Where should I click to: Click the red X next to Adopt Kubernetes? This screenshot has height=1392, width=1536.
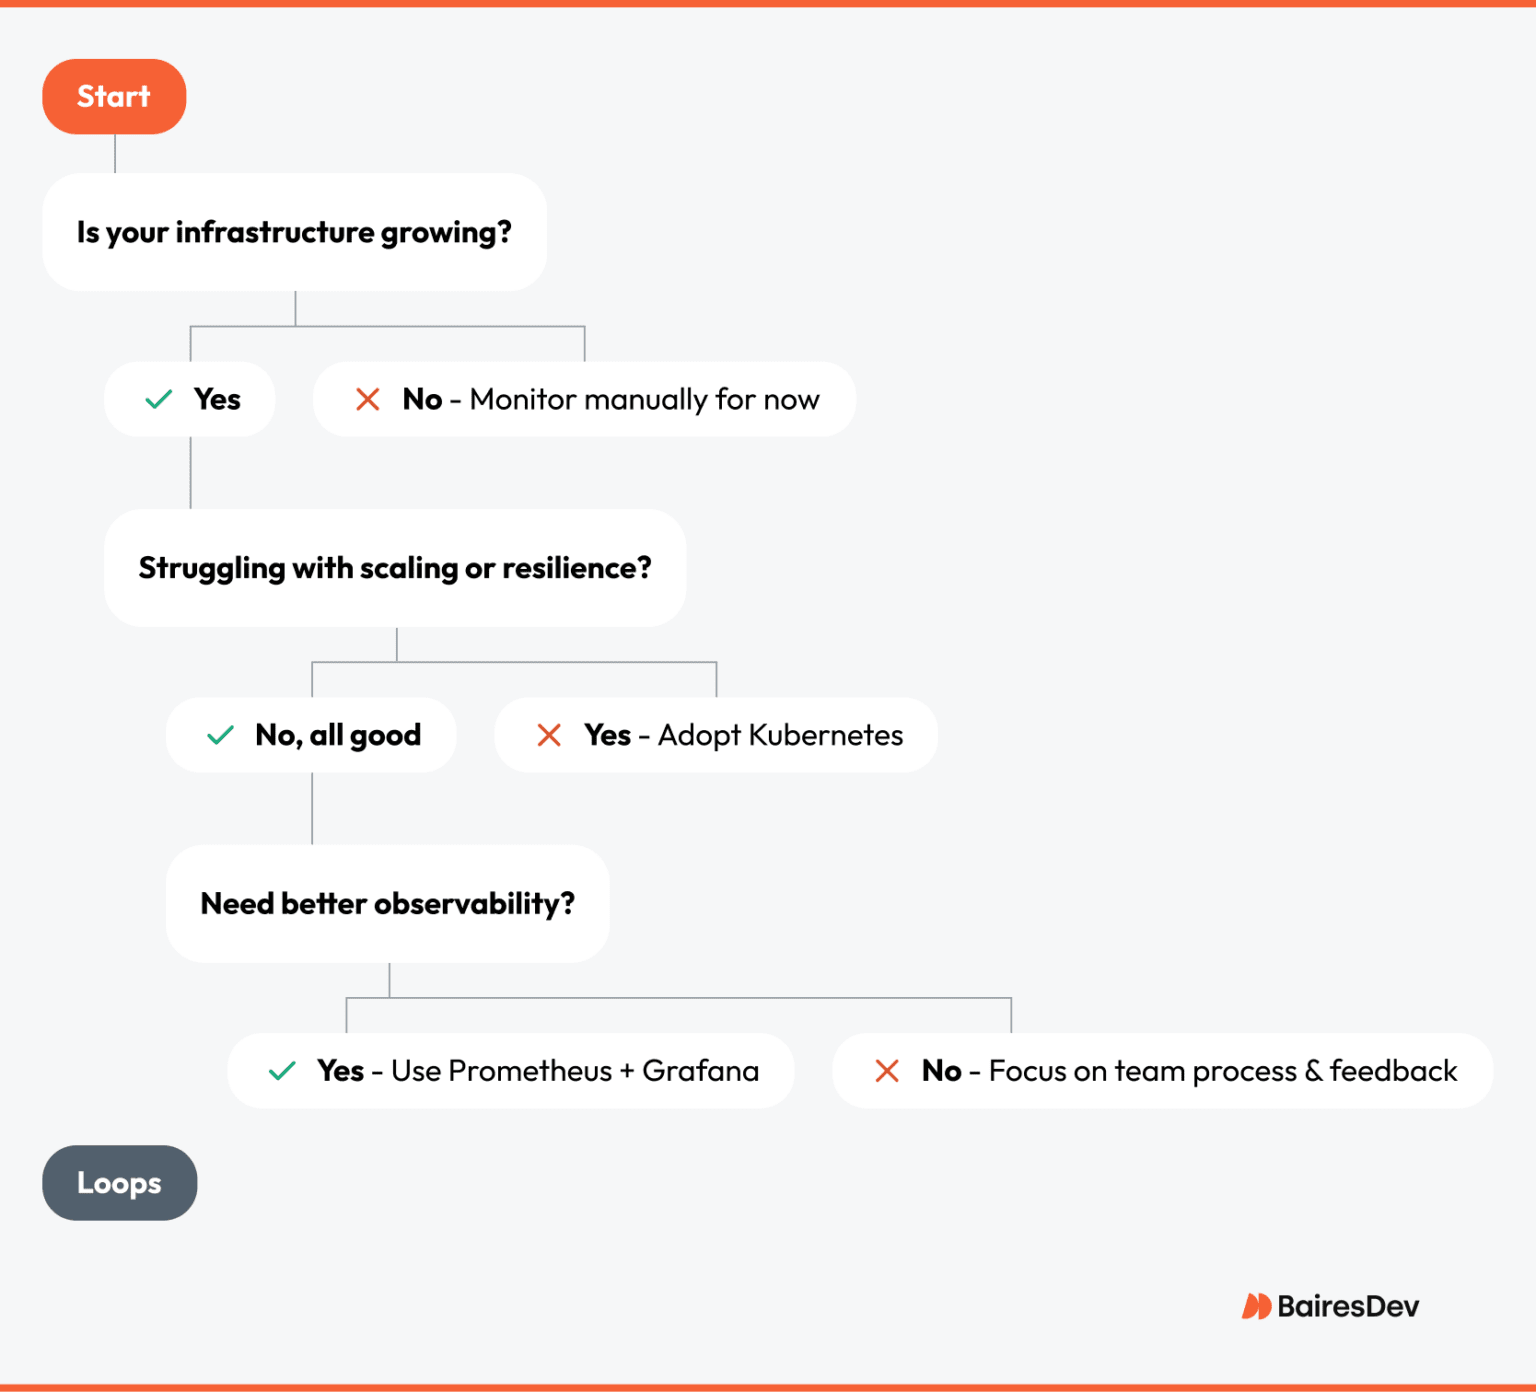(549, 736)
